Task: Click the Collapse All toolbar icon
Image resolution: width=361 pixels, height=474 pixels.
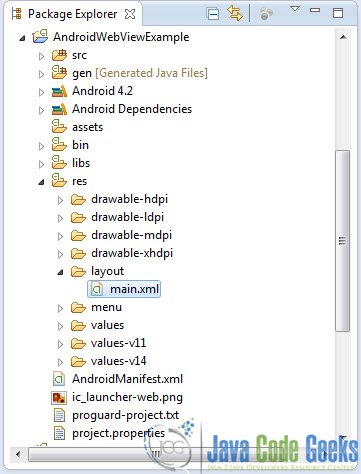Action: point(212,14)
